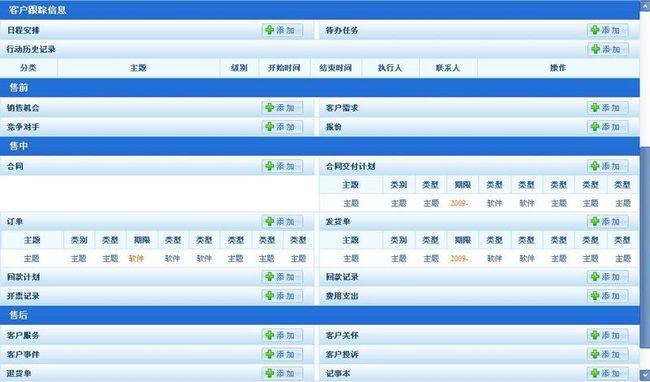Click the 联系人 column header
The height and width of the screenshot is (382, 650).
[x=448, y=68]
